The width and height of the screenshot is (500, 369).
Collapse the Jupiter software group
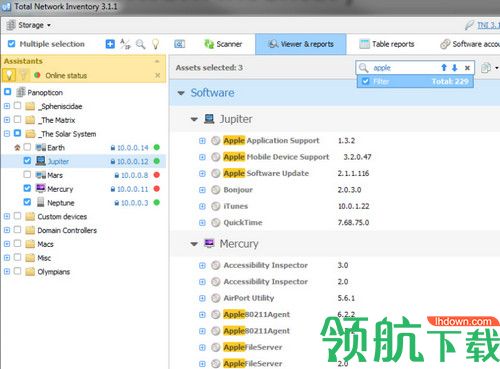click(194, 119)
